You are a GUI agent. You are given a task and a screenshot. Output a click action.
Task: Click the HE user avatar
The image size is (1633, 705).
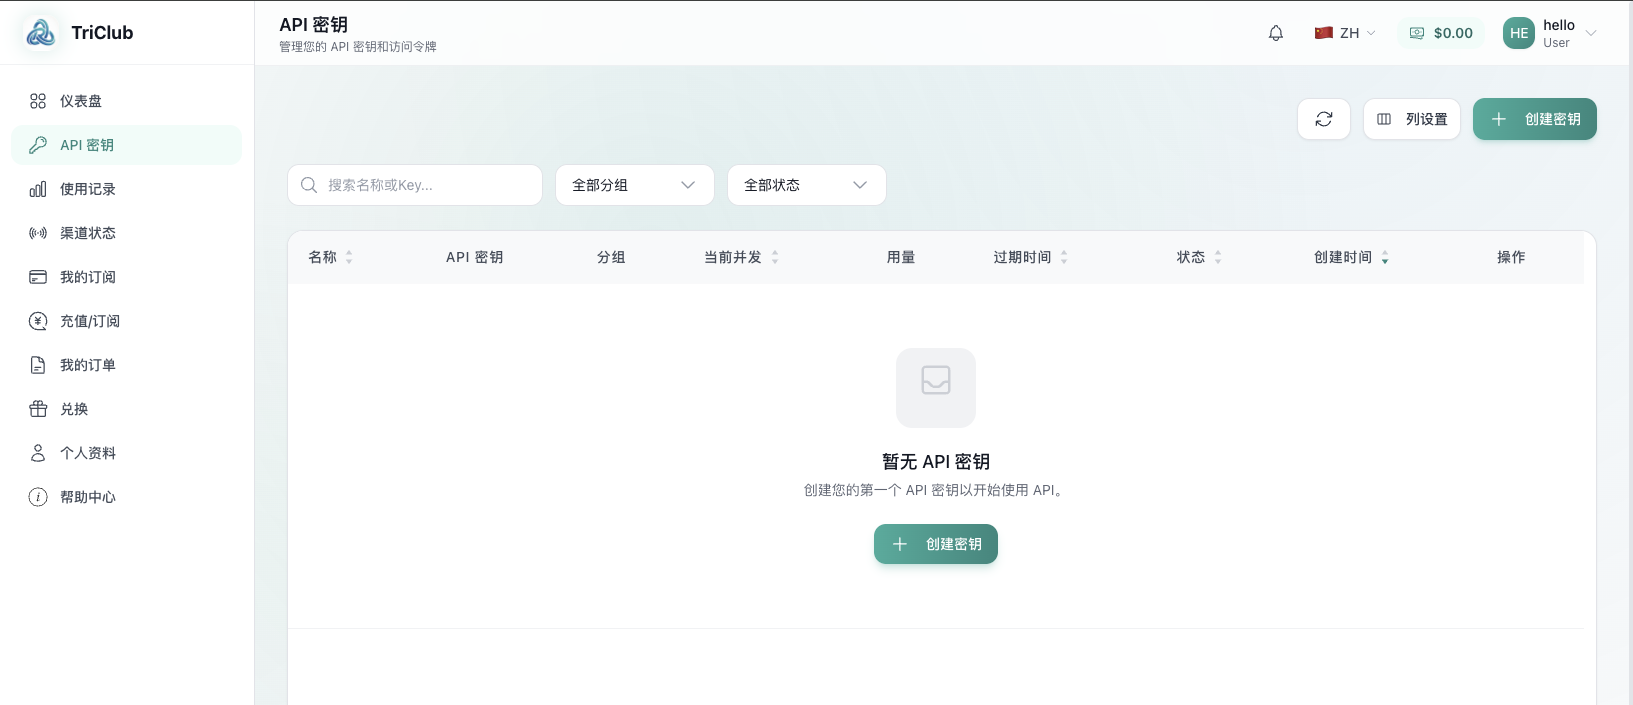coord(1519,33)
